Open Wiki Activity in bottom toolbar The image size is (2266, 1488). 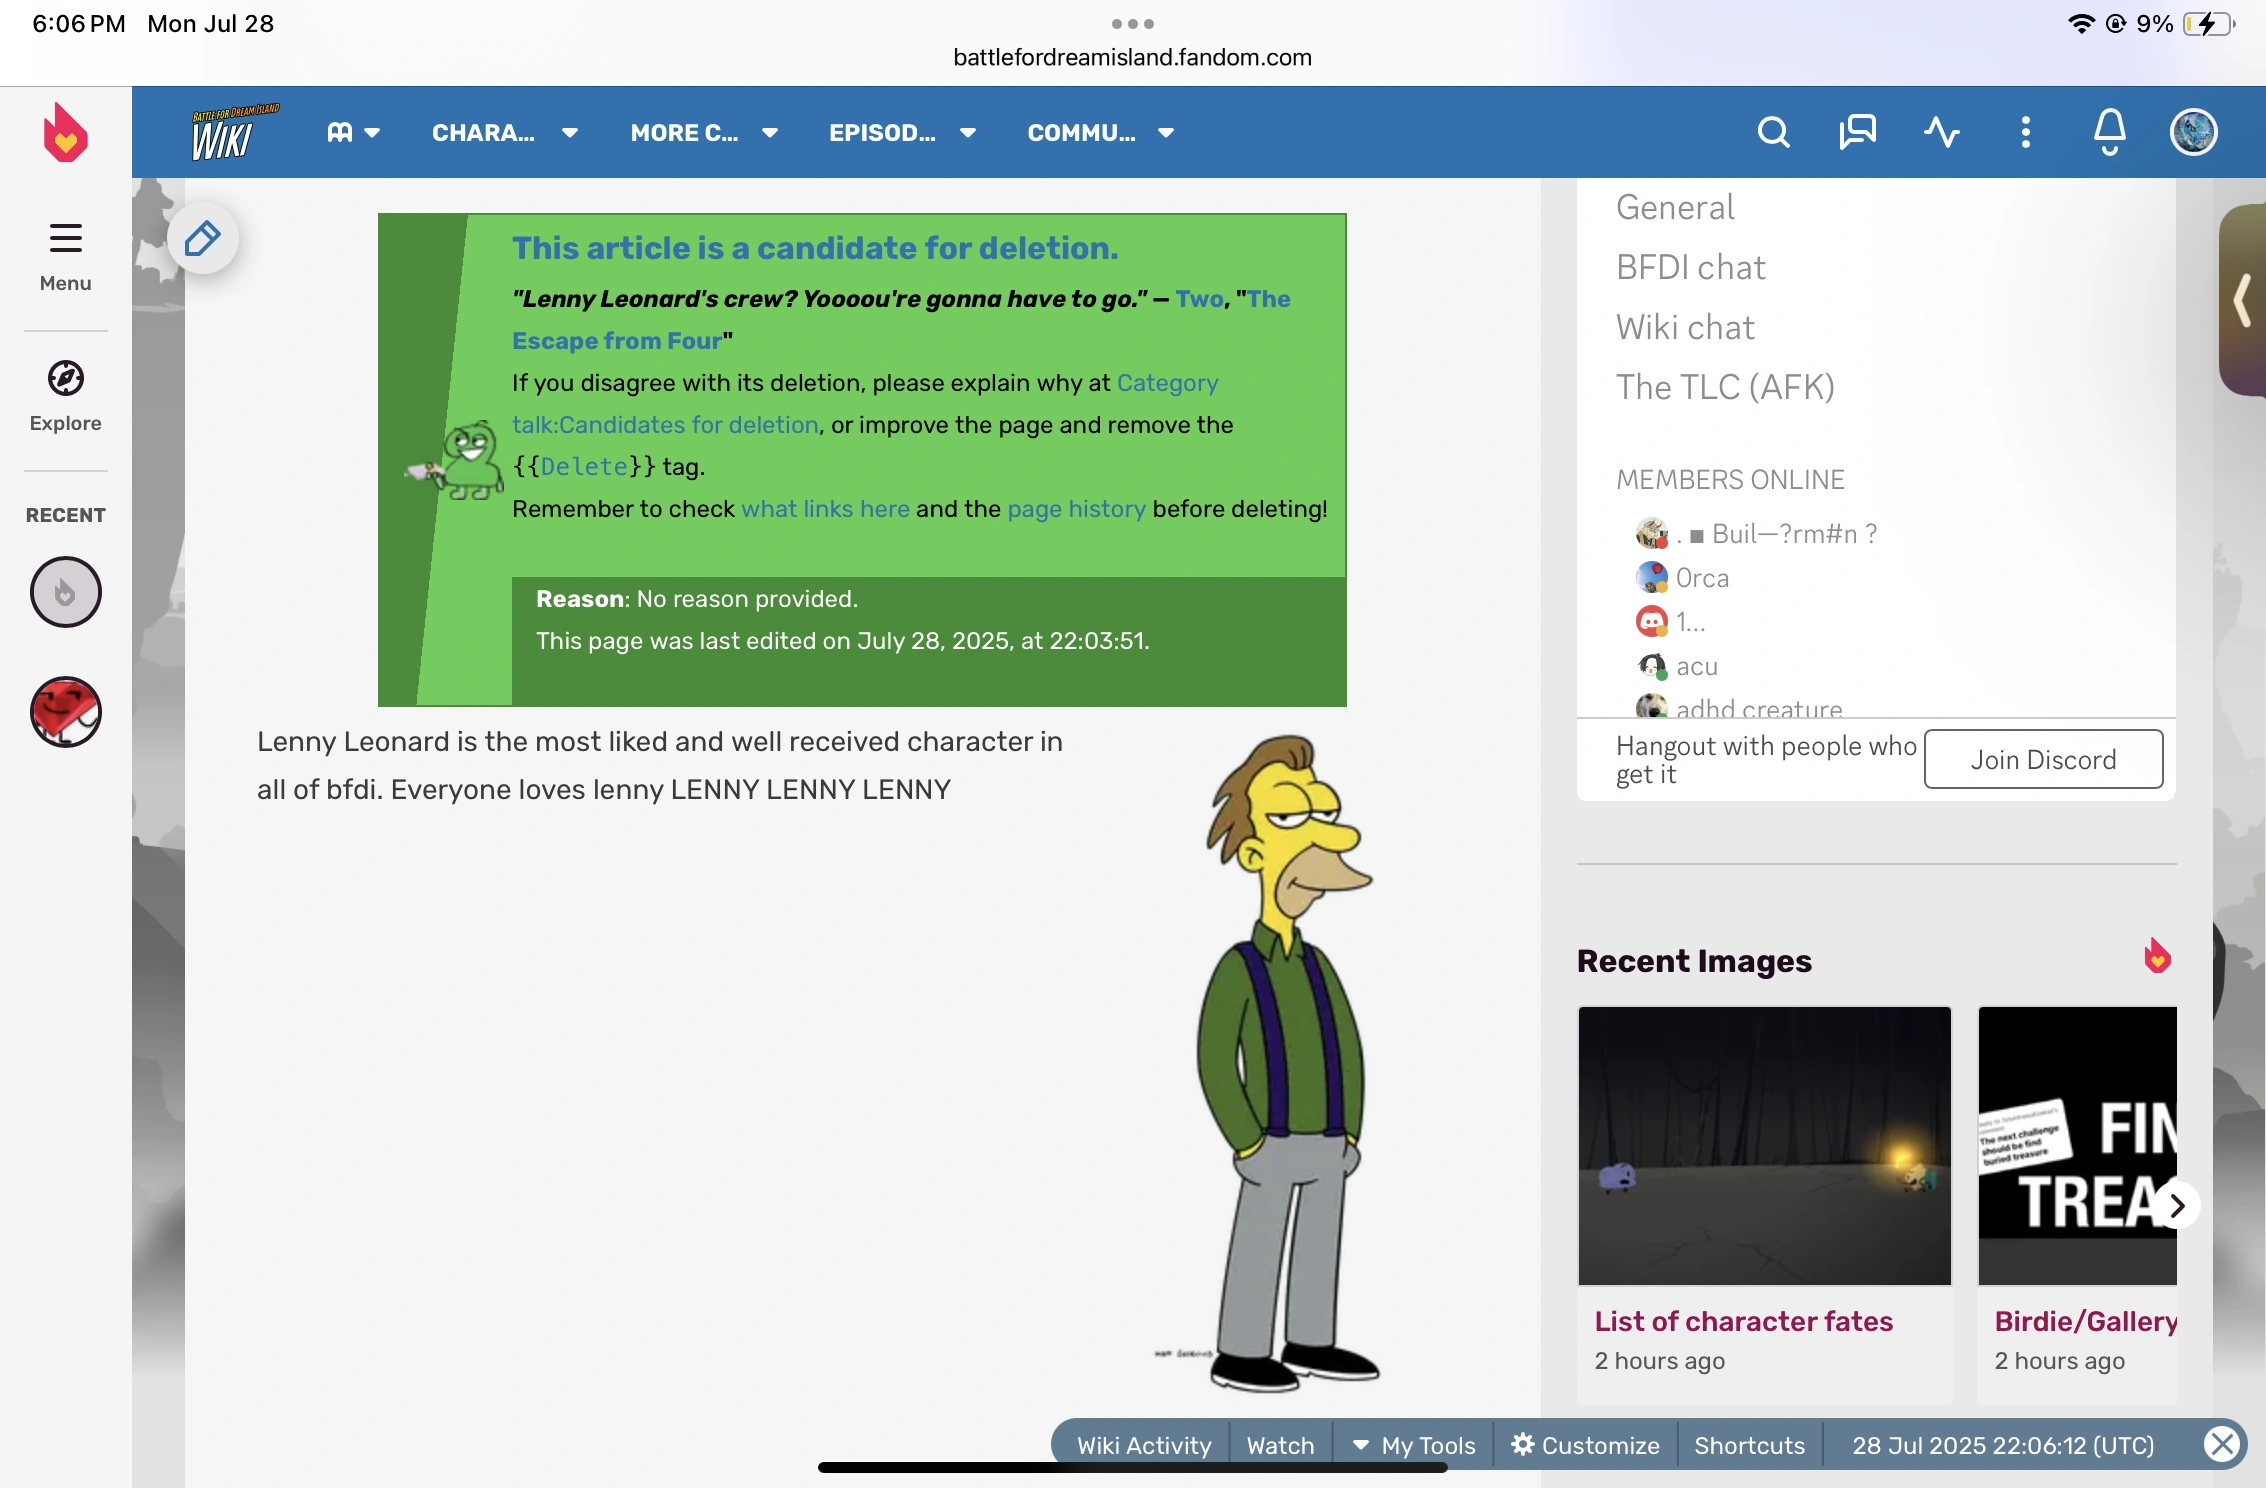1143,1445
